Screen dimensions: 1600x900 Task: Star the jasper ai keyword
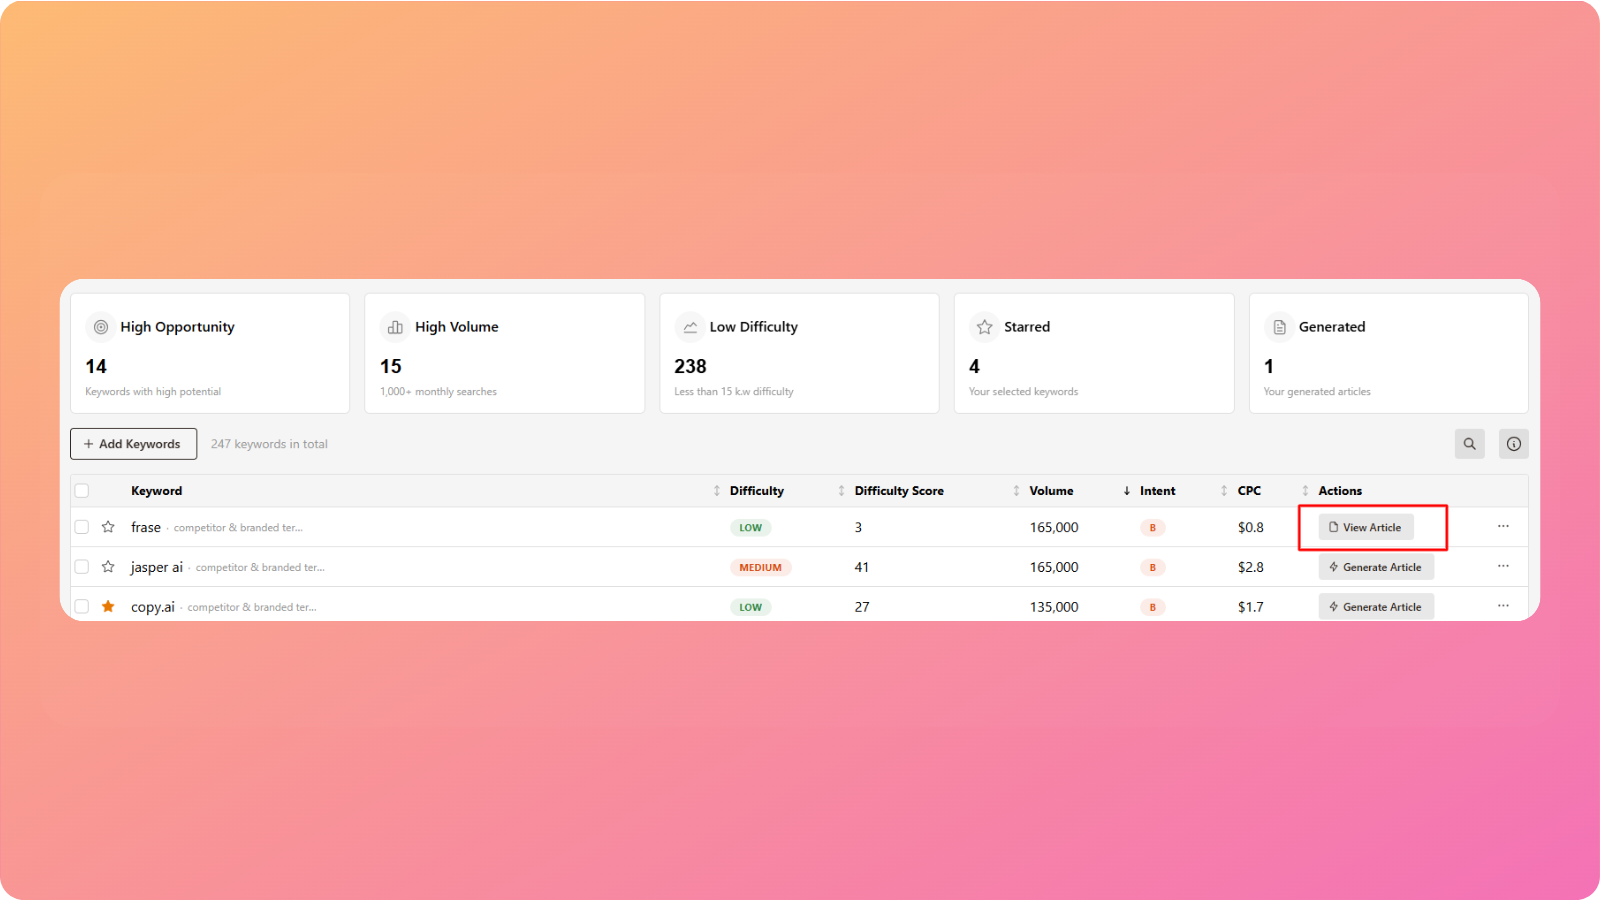[108, 567]
